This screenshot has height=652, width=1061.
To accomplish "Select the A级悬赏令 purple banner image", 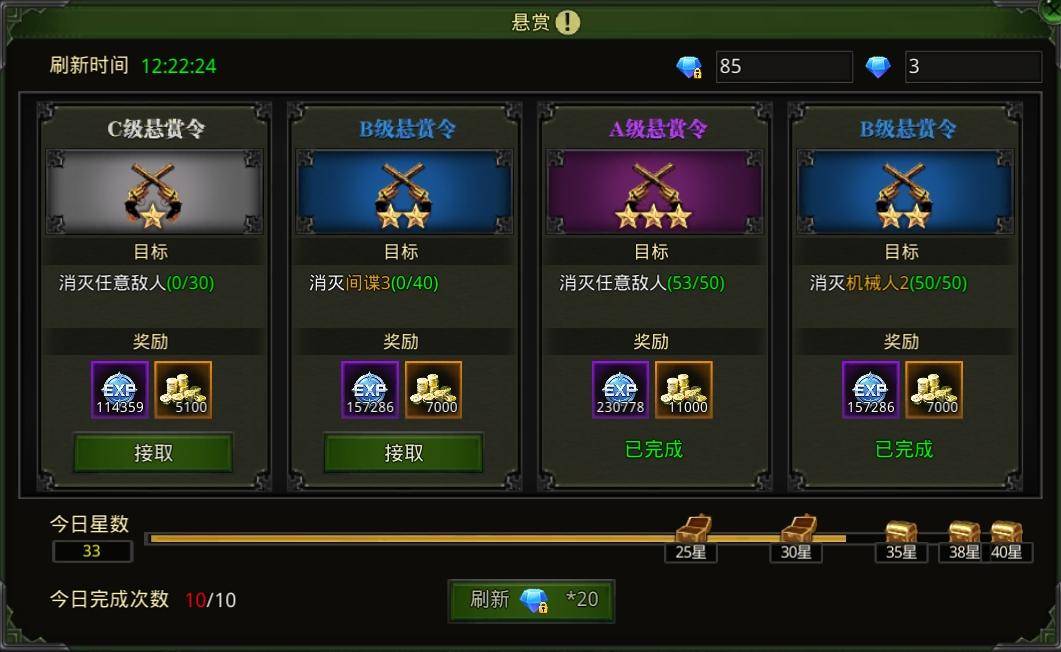I will 654,192.
